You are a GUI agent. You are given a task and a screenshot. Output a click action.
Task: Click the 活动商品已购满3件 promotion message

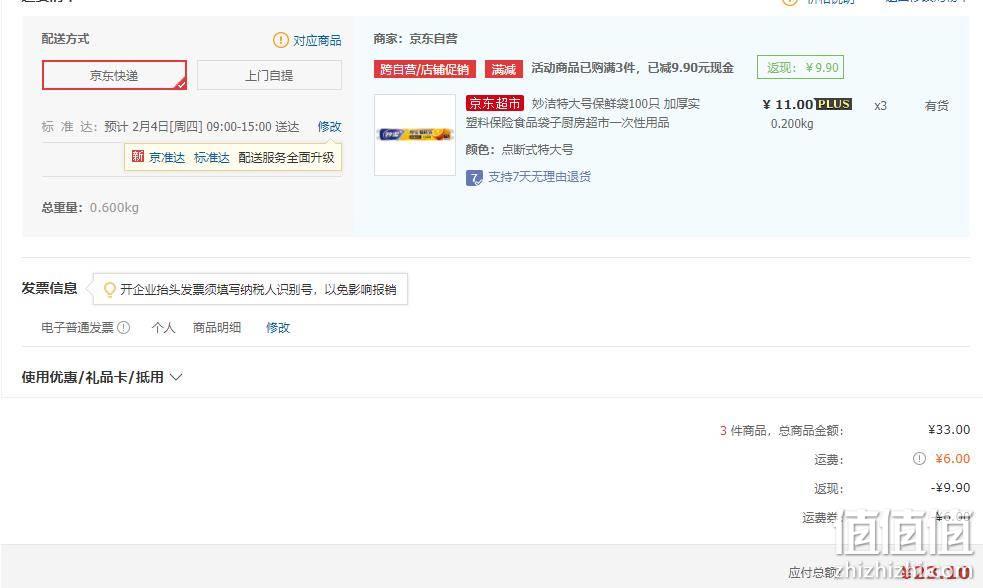pyautogui.click(x=632, y=68)
